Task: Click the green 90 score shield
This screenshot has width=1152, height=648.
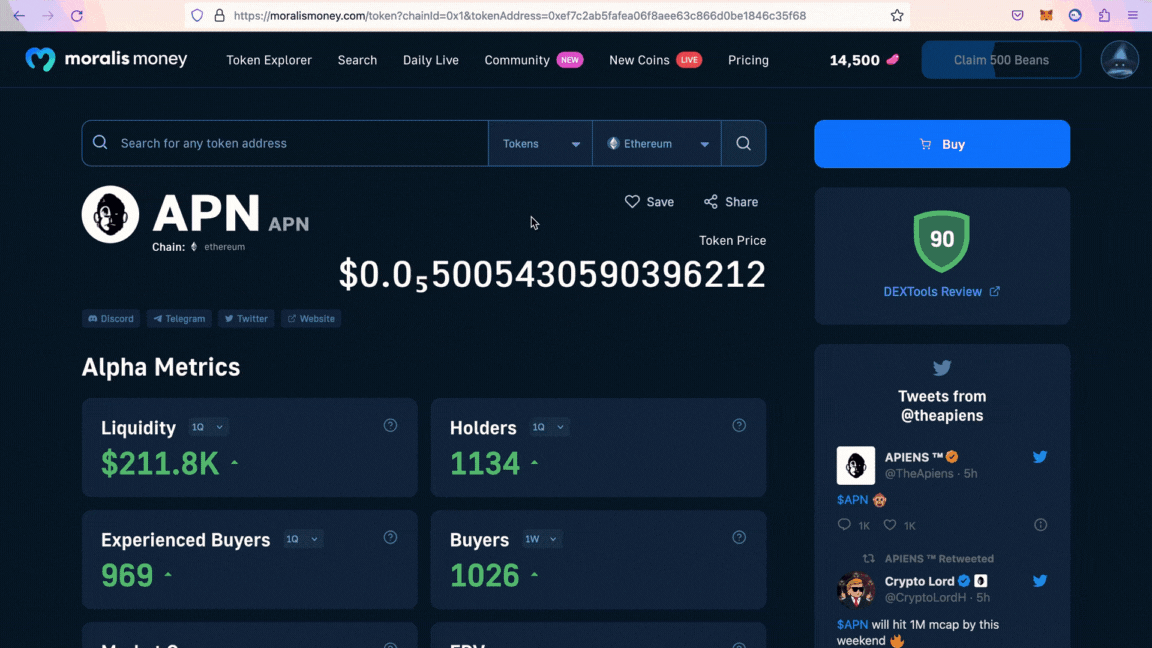Action: tap(942, 240)
